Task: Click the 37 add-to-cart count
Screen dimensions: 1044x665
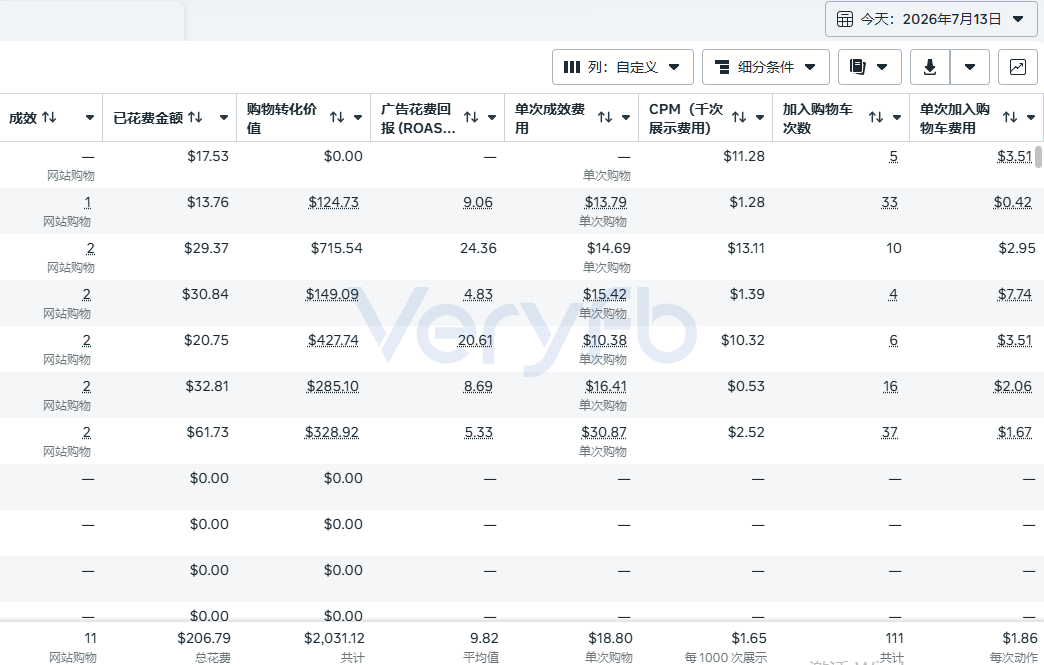Action: click(890, 432)
